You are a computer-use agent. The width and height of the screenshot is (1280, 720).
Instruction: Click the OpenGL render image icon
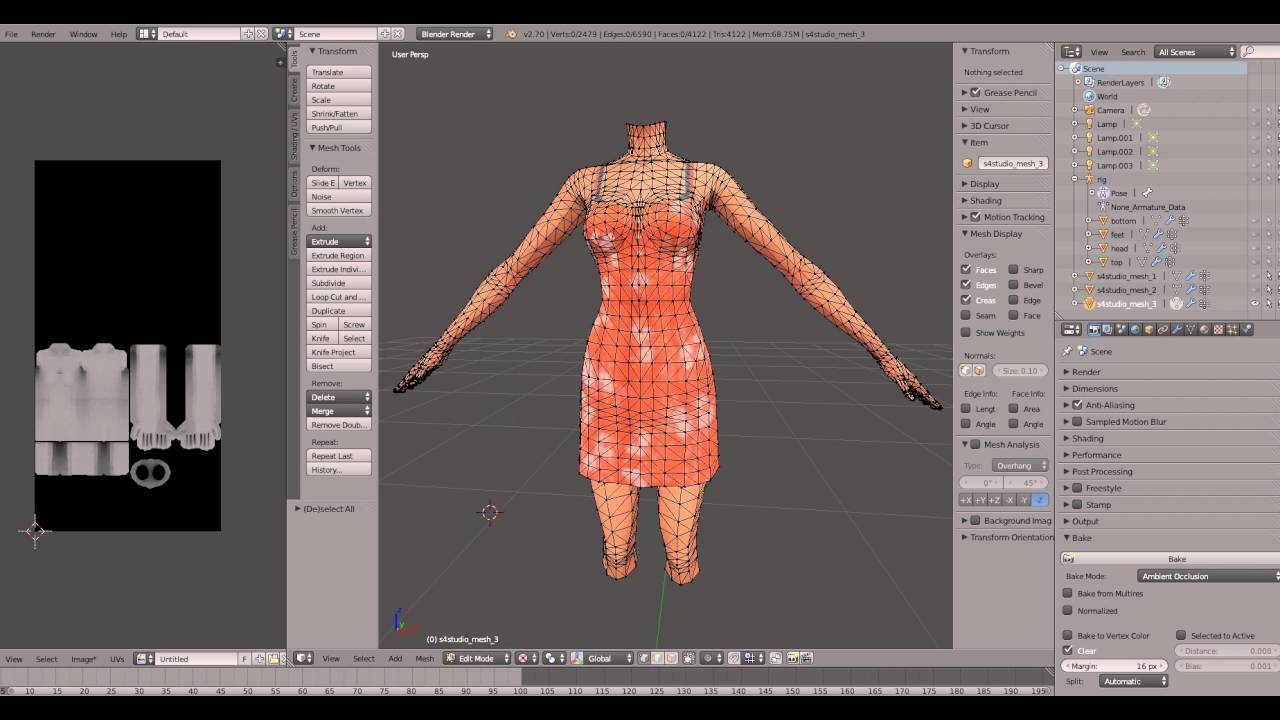791,658
